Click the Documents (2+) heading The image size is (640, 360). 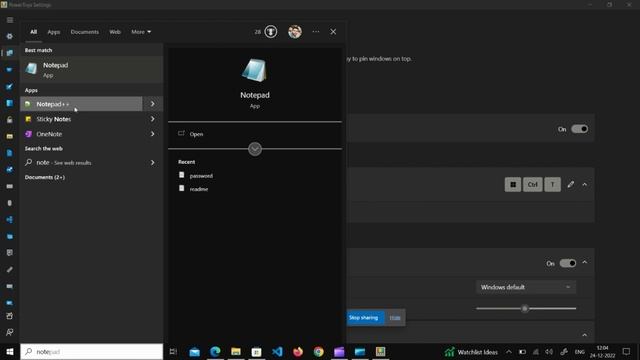click(45, 177)
